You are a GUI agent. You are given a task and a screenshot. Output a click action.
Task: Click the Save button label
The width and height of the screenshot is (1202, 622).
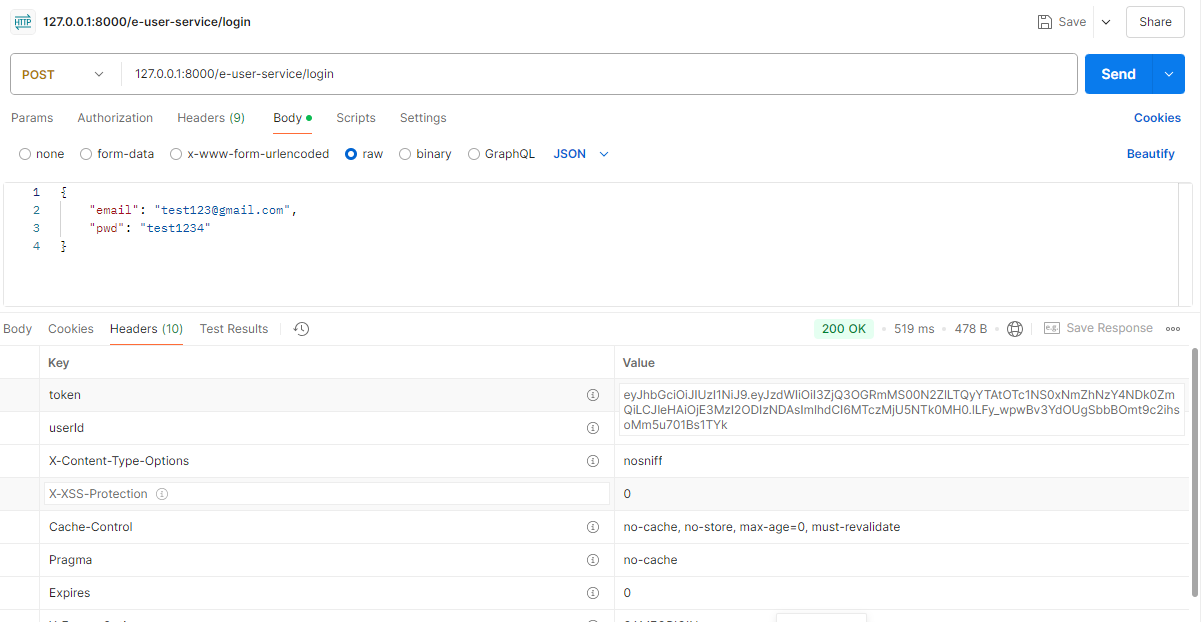pyautogui.click(x=1072, y=22)
